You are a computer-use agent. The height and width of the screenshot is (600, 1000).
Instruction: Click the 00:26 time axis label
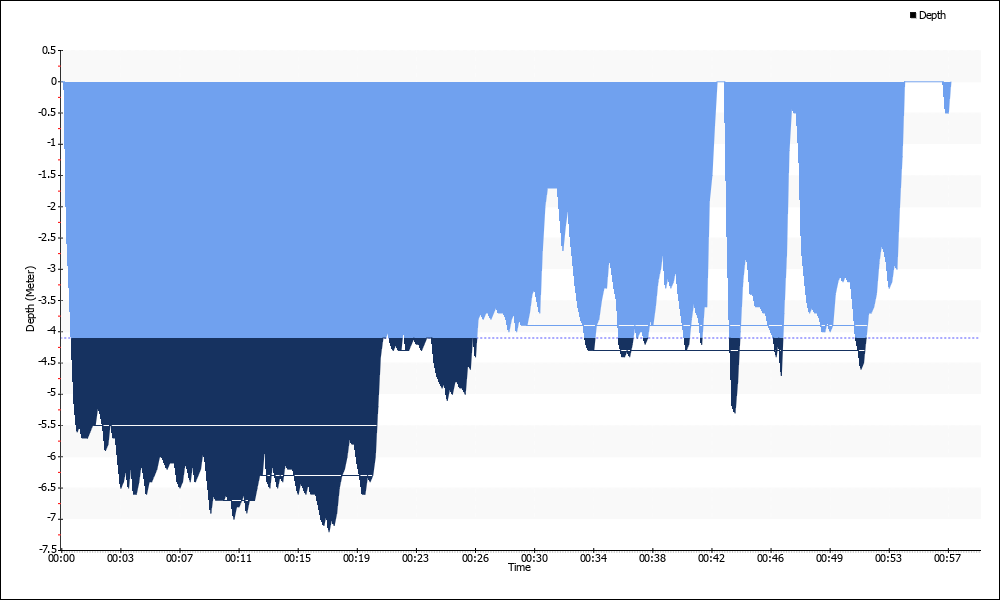[x=475, y=559]
